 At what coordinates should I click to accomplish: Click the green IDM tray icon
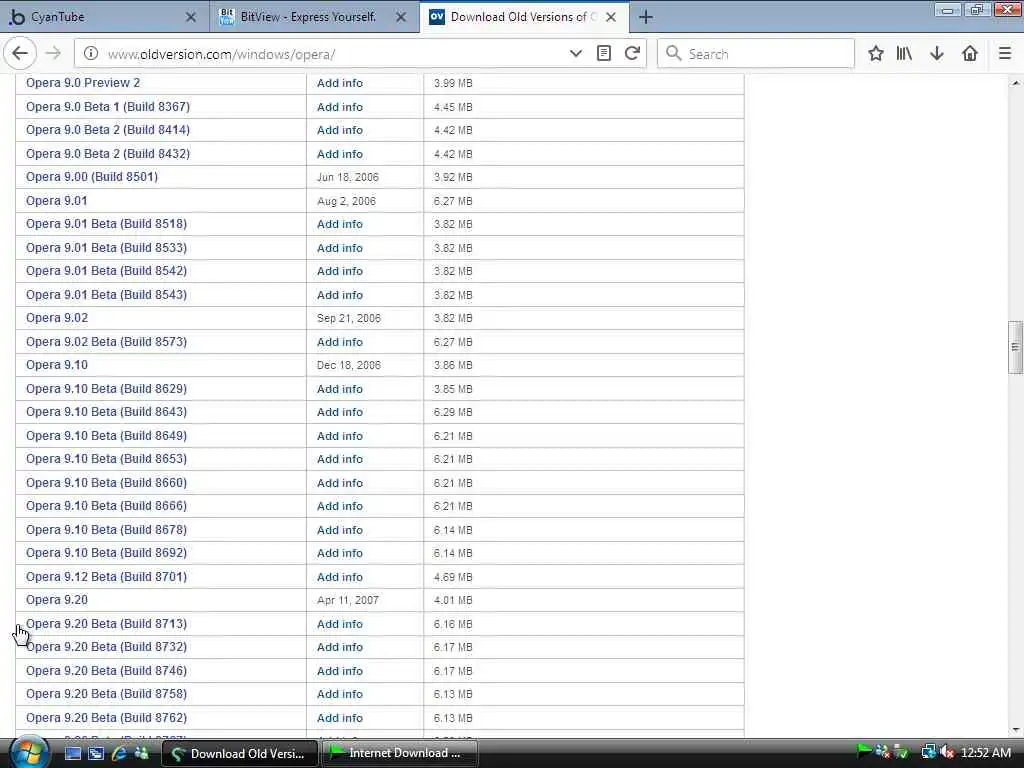pos(863,751)
